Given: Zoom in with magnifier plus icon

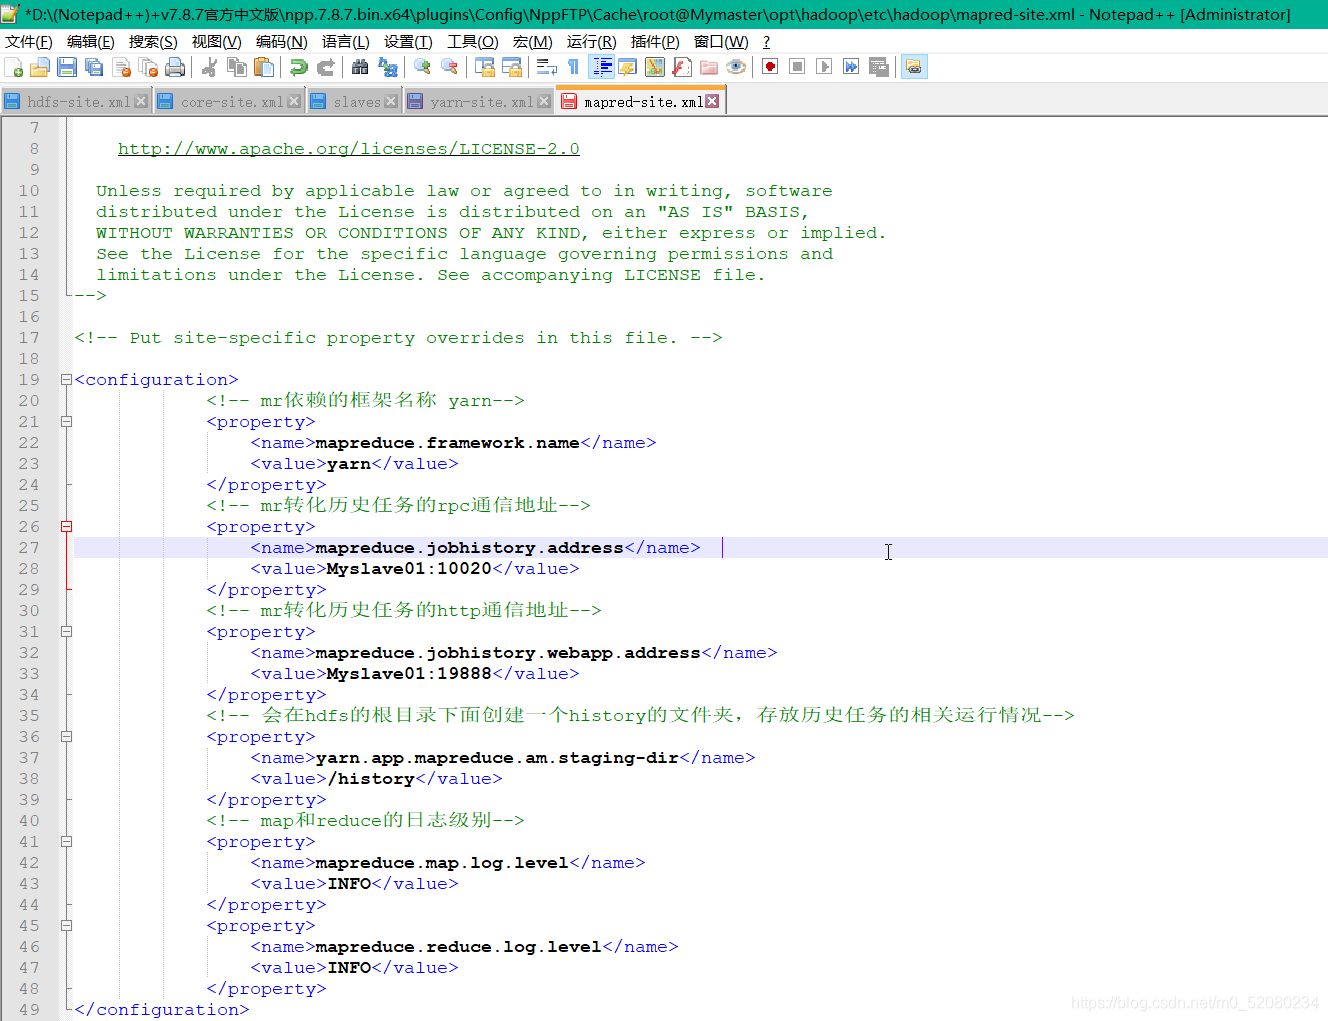Looking at the screenshot, I should click(422, 67).
